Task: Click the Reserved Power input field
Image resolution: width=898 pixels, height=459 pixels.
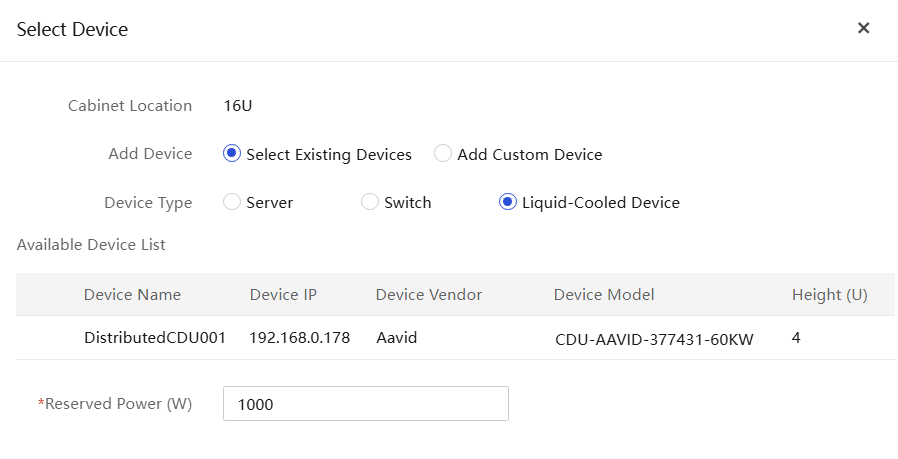Action: coord(365,403)
